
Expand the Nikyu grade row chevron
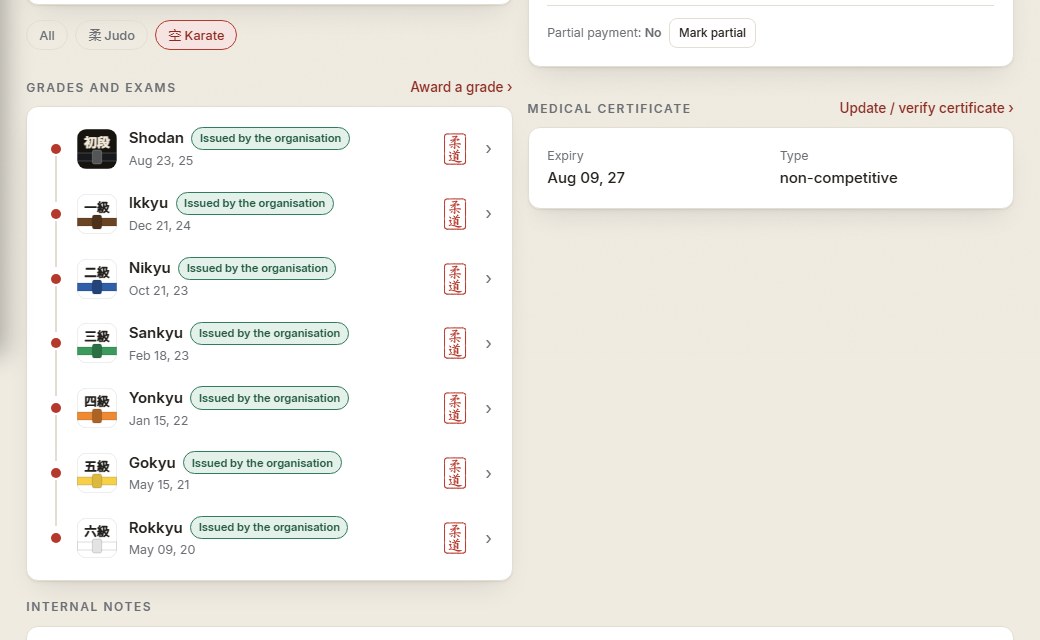tap(489, 279)
